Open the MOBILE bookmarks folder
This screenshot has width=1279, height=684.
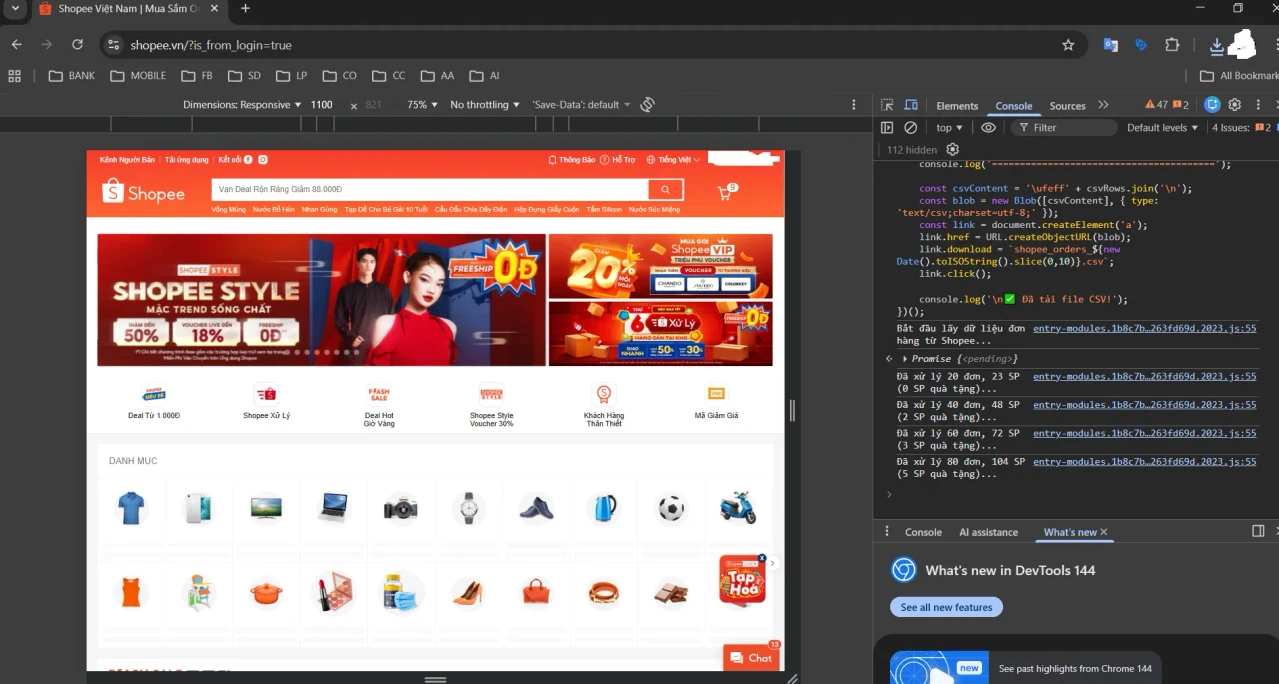tap(138, 76)
